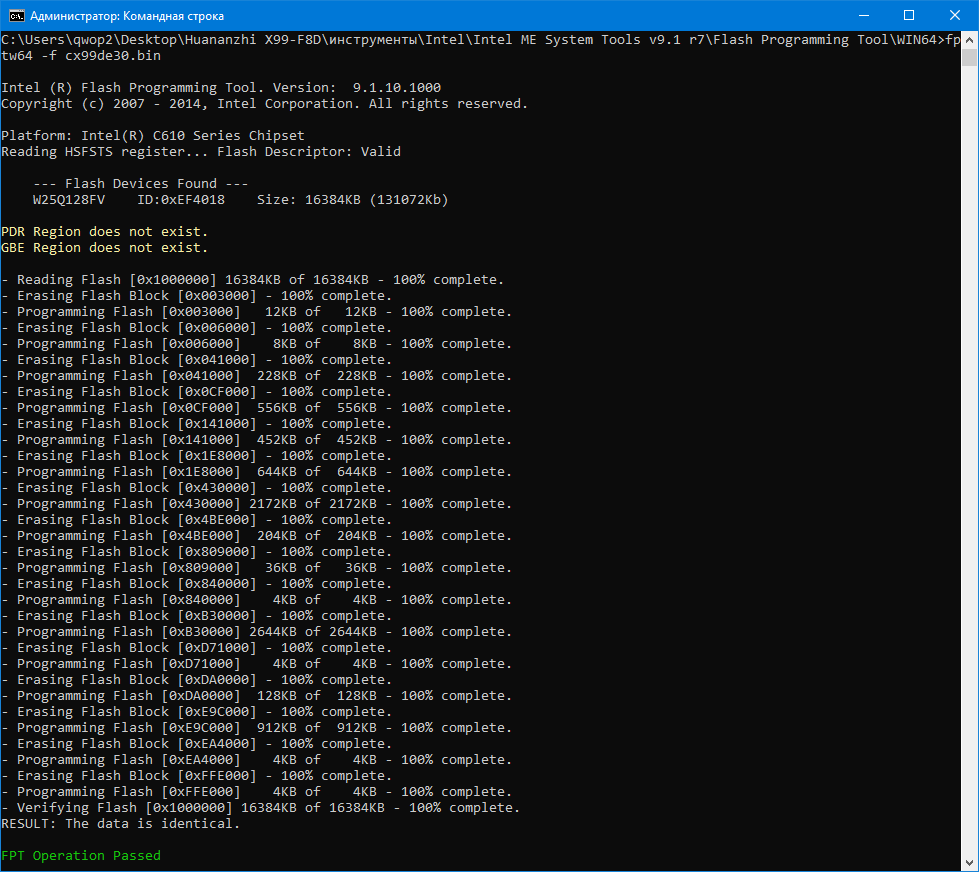Viewport: 979px width, 872px height.
Task: Click 'Programming Flash [0xE9C000]' 912KB line
Action: pos(257,728)
